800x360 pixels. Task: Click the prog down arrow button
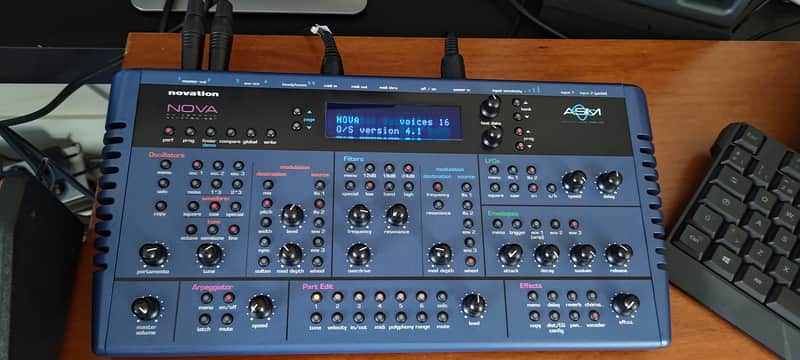520,146
